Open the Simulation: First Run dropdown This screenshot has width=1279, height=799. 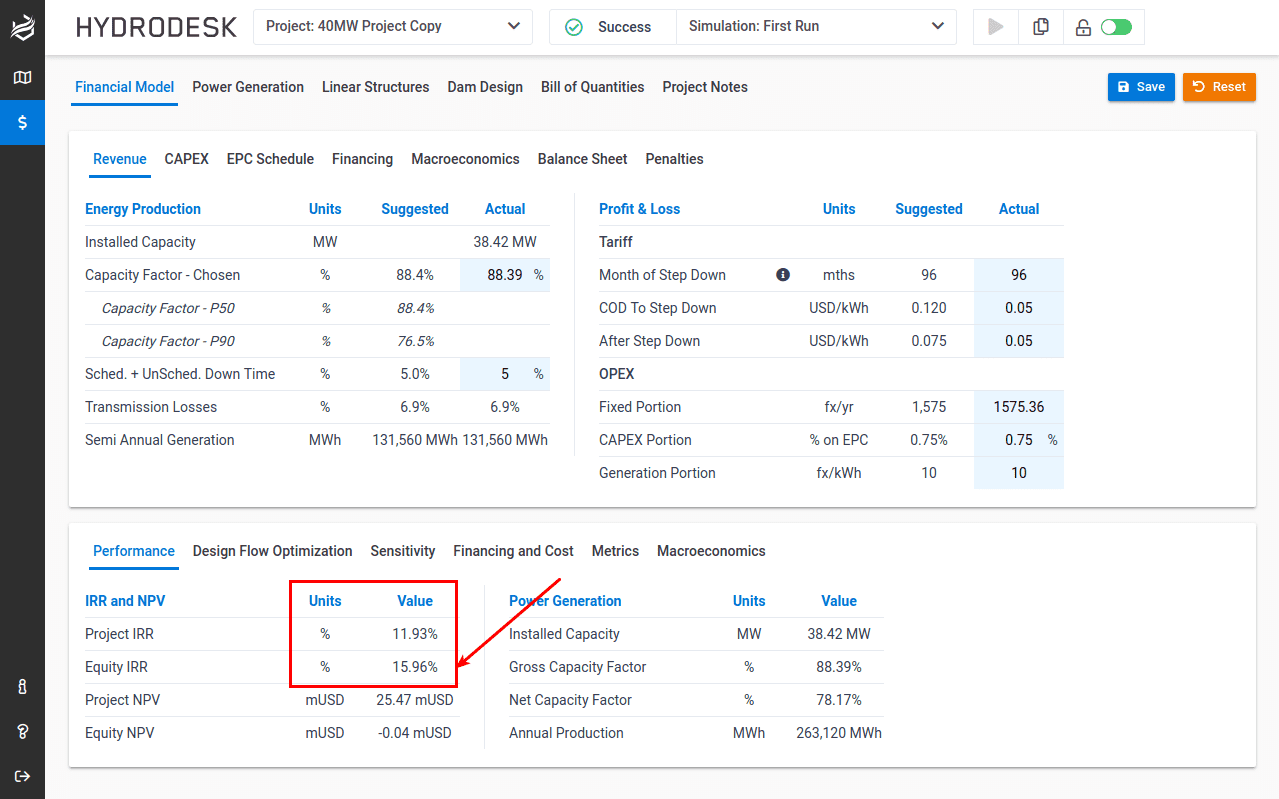point(816,27)
